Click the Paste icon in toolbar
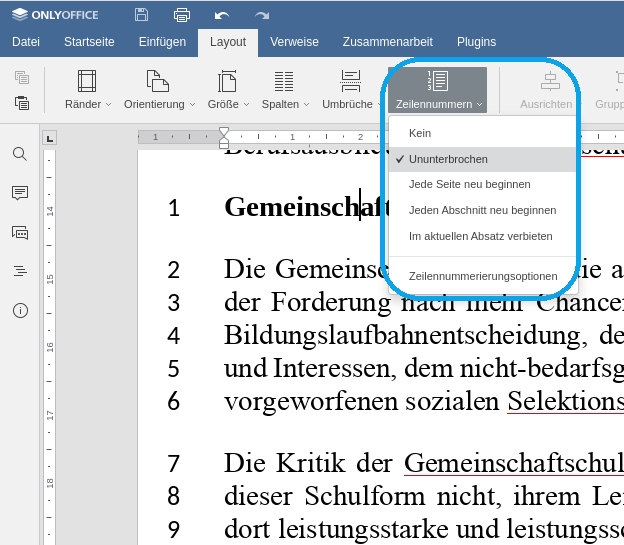 coord(22,103)
